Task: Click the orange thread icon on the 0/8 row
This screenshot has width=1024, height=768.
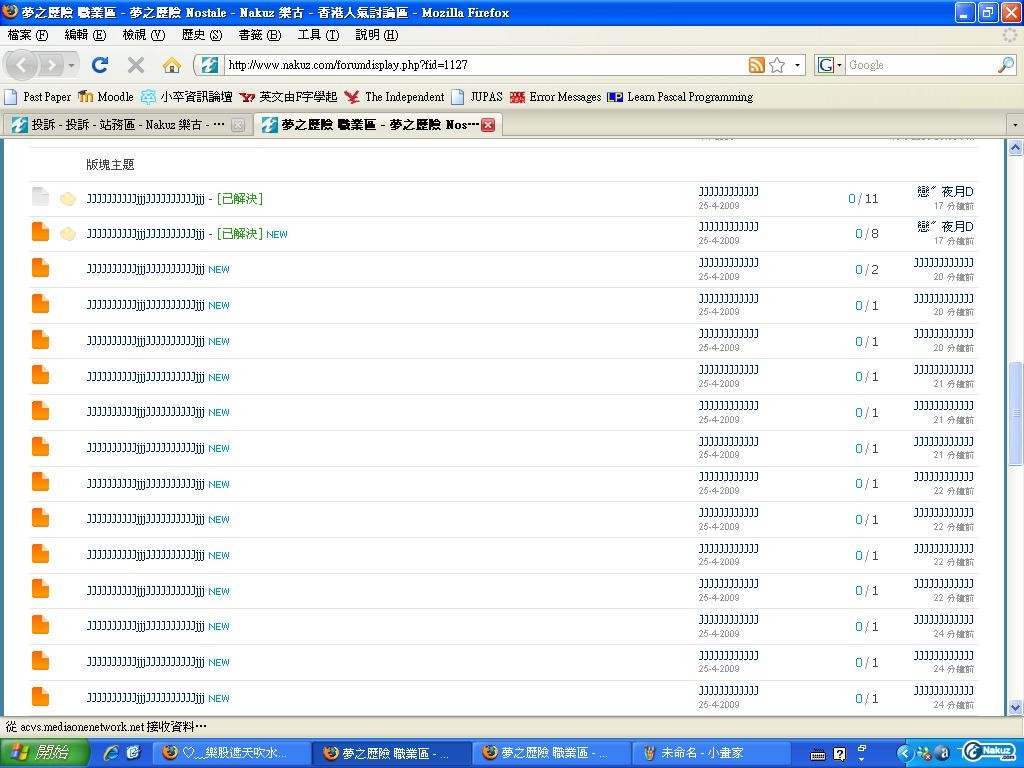Action: (40, 232)
